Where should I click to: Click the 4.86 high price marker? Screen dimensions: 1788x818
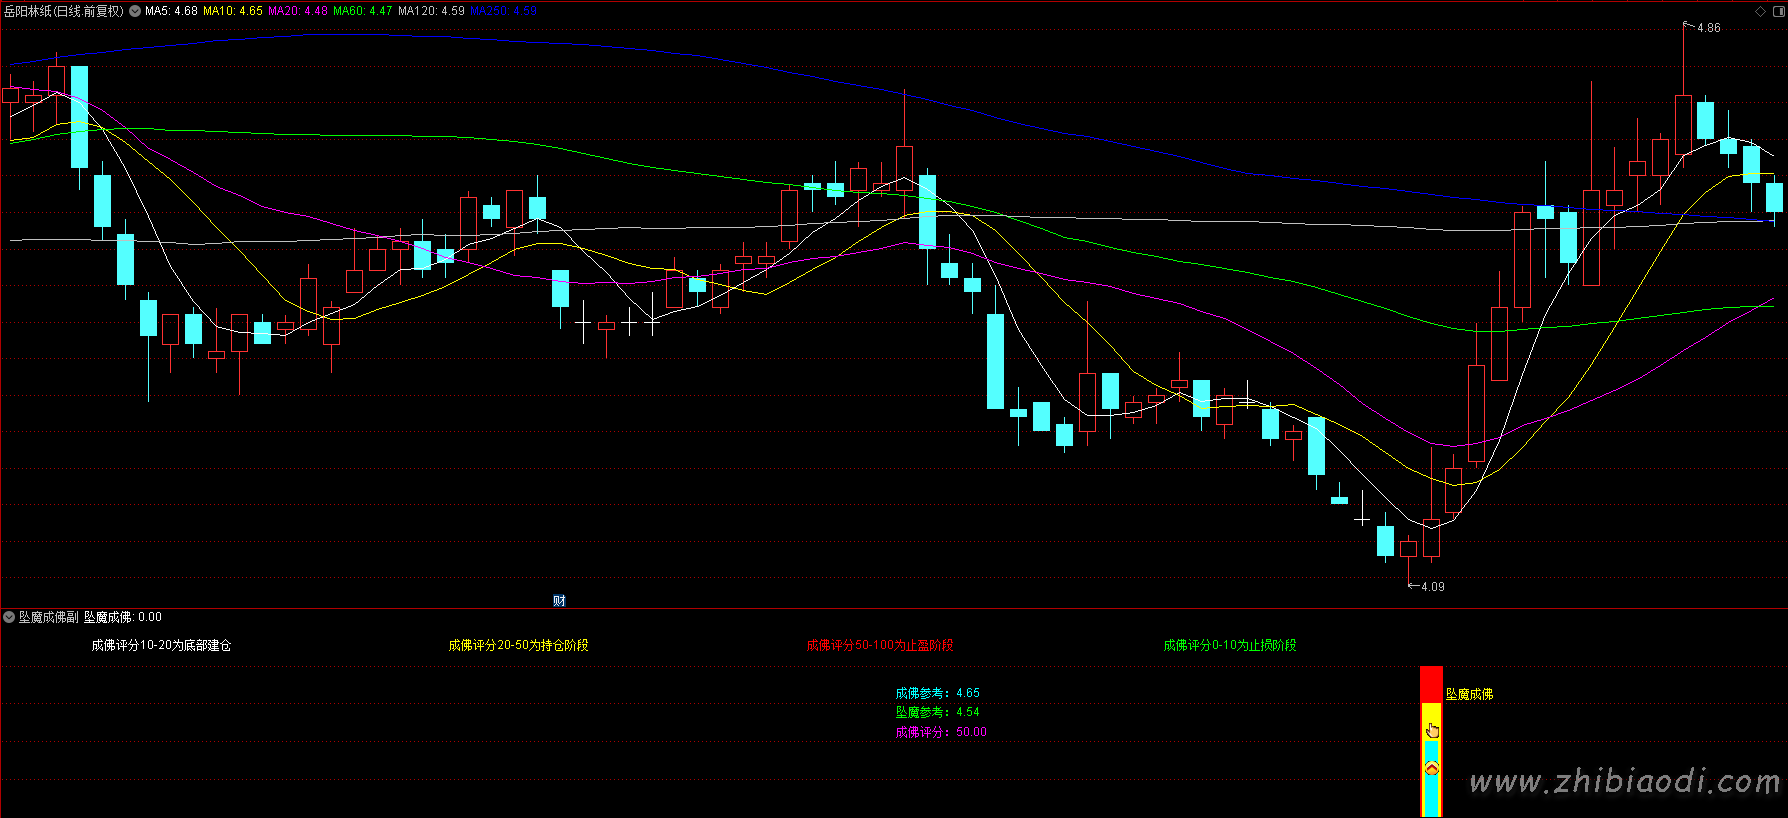pyautogui.click(x=1708, y=28)
